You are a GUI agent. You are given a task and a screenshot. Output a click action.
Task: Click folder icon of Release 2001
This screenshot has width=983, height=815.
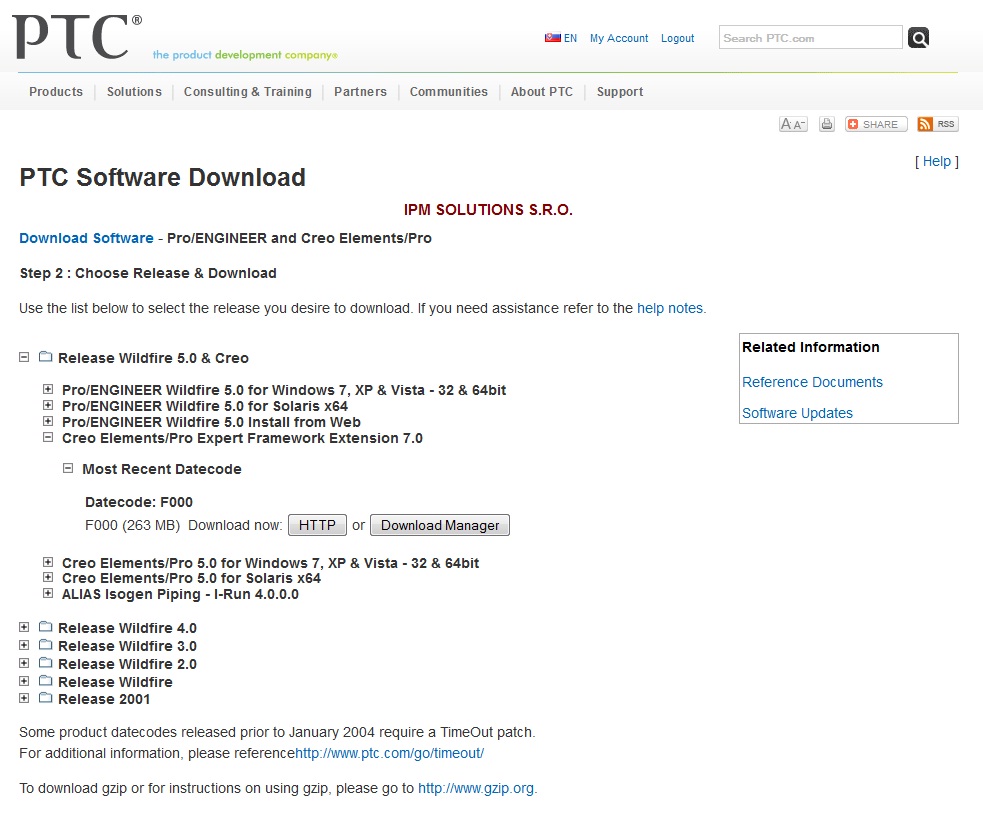point(45,698)
